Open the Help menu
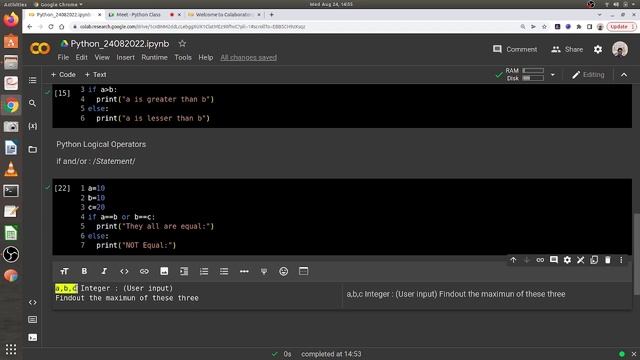 [206, 58]
